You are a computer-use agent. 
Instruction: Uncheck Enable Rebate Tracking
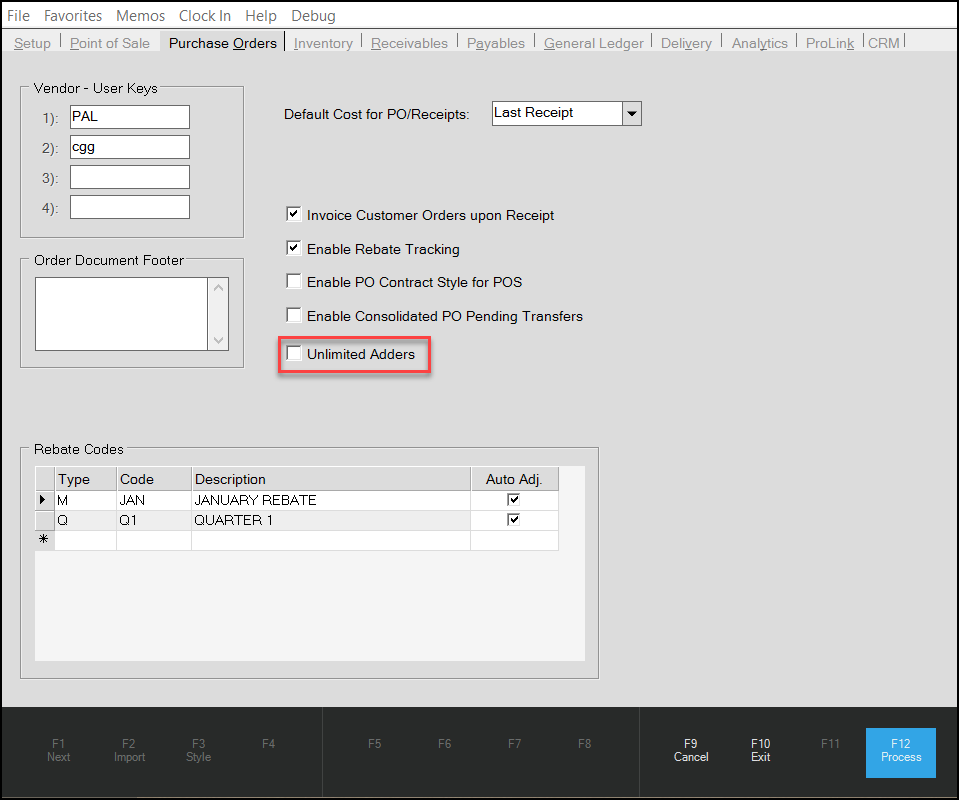point(294,248)
